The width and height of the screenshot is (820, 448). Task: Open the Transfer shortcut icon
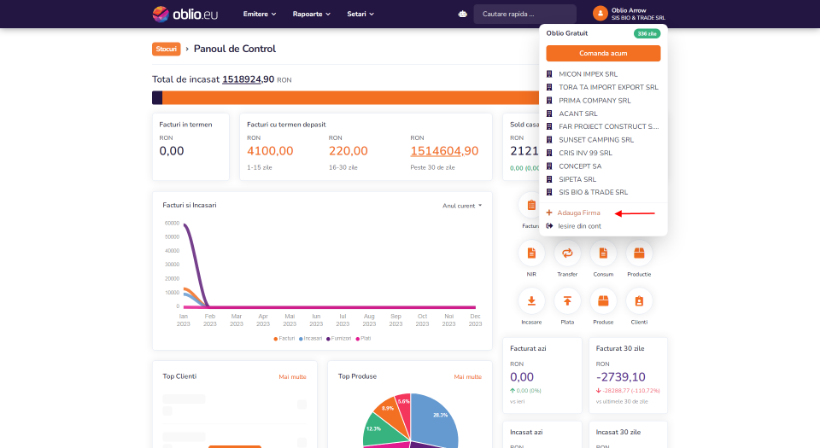click(567, 254)
